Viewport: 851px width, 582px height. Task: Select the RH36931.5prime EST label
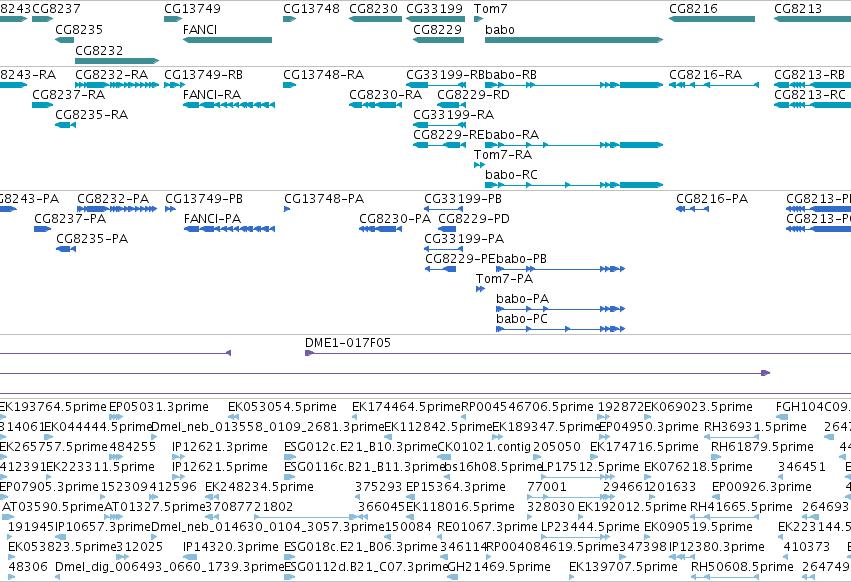pyautogui.click(x=755, y=427)
